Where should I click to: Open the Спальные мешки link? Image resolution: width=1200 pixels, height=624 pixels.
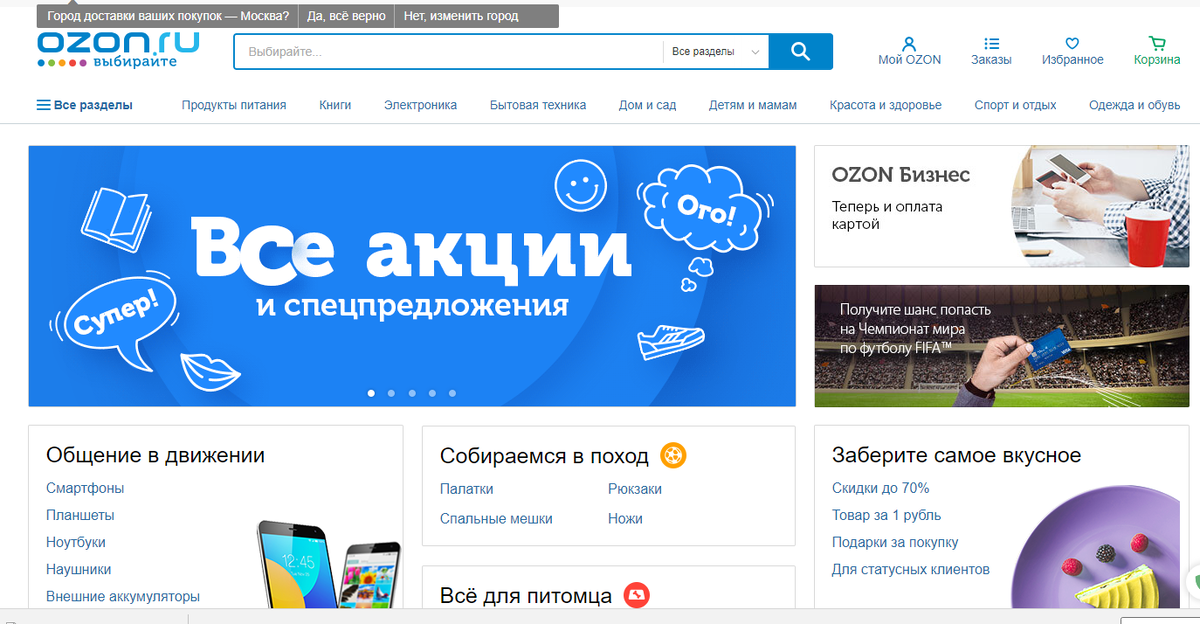click(496, 519)
